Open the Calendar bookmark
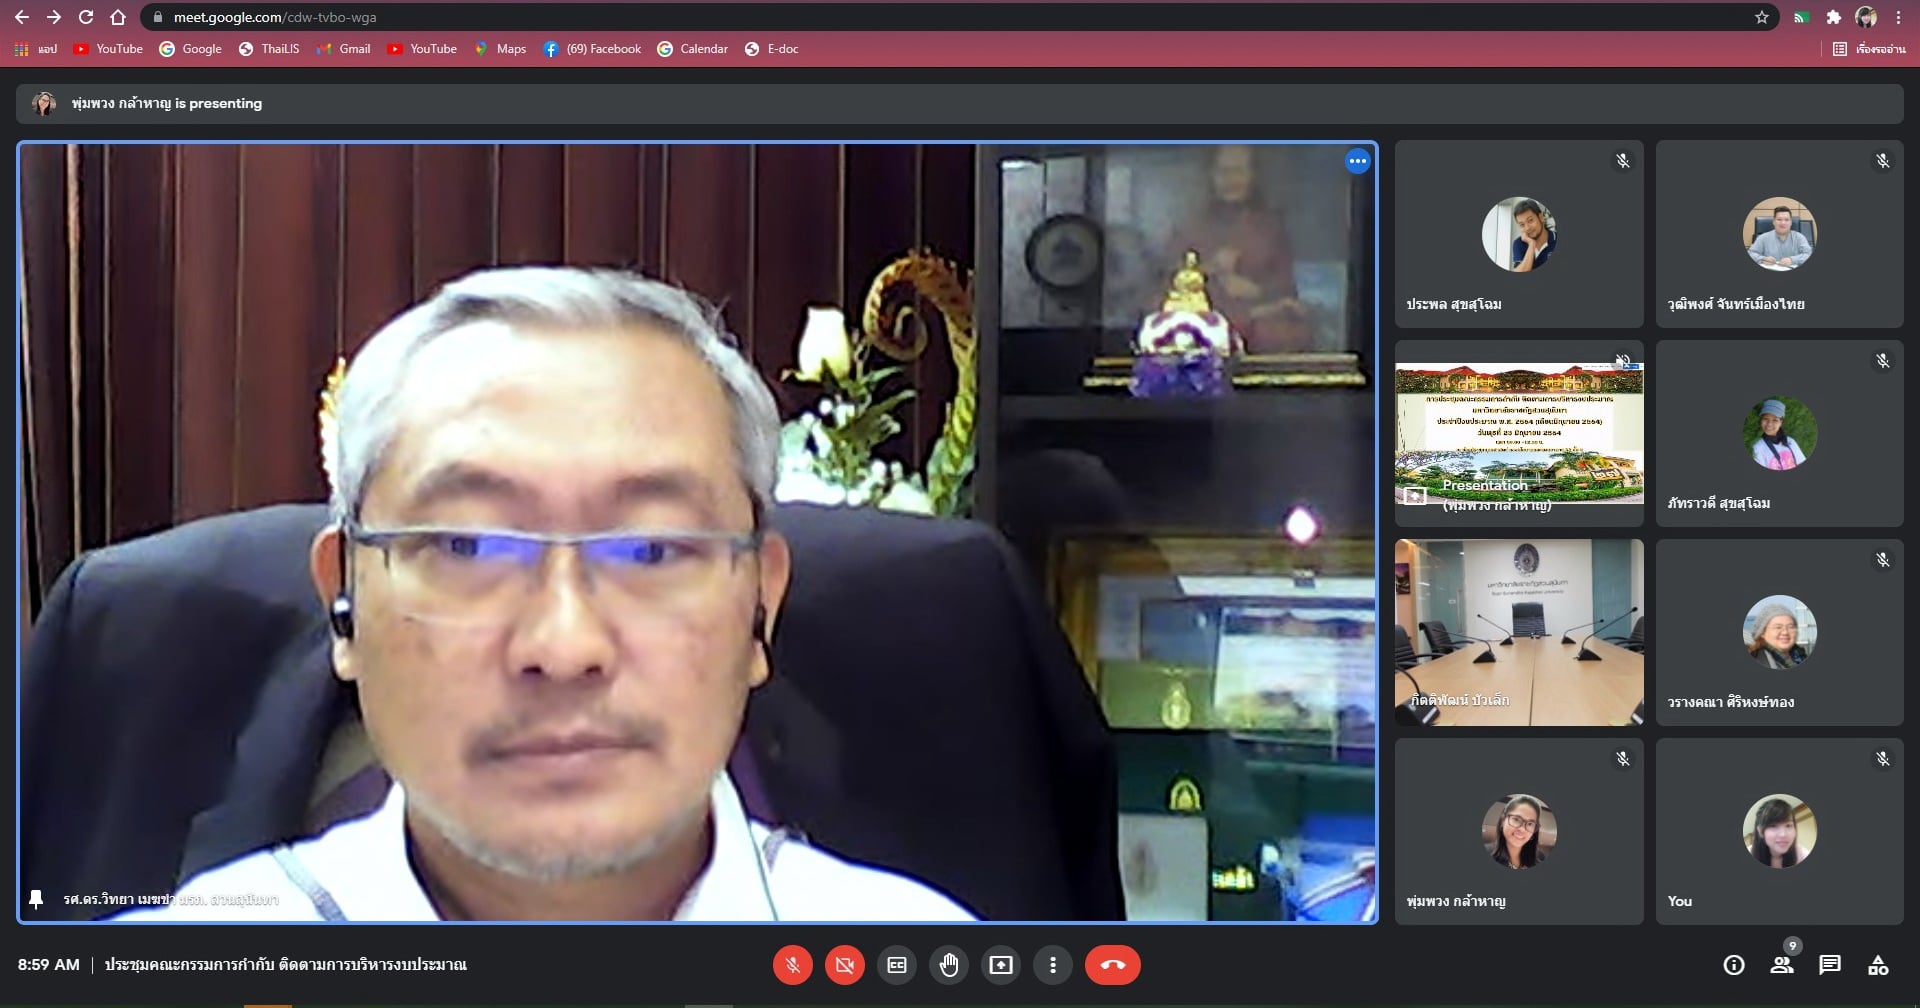 point(693,49)
